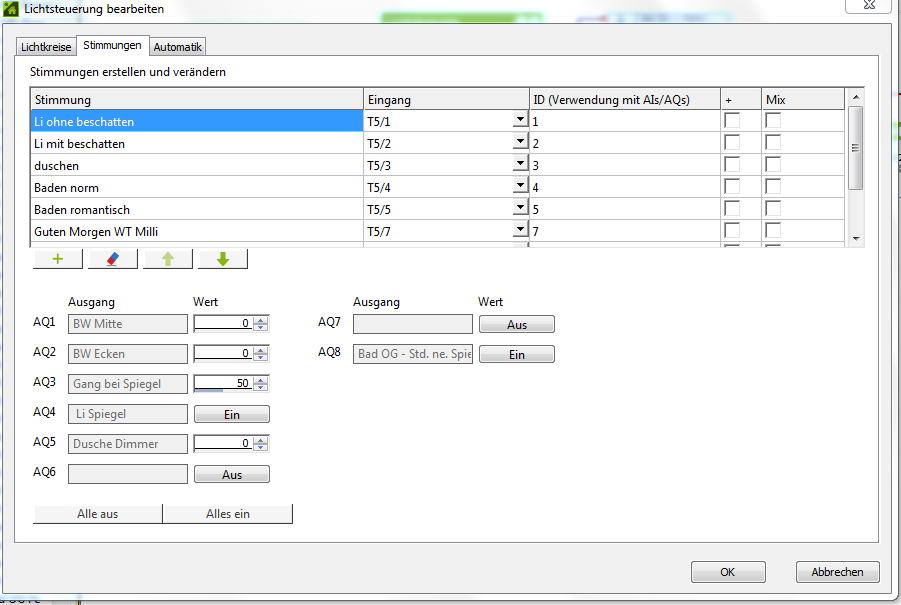The height and width of the screenshot is (605, 901).
Task: Click the table's scroll-down arrow
Action: (x=856, y=238)
